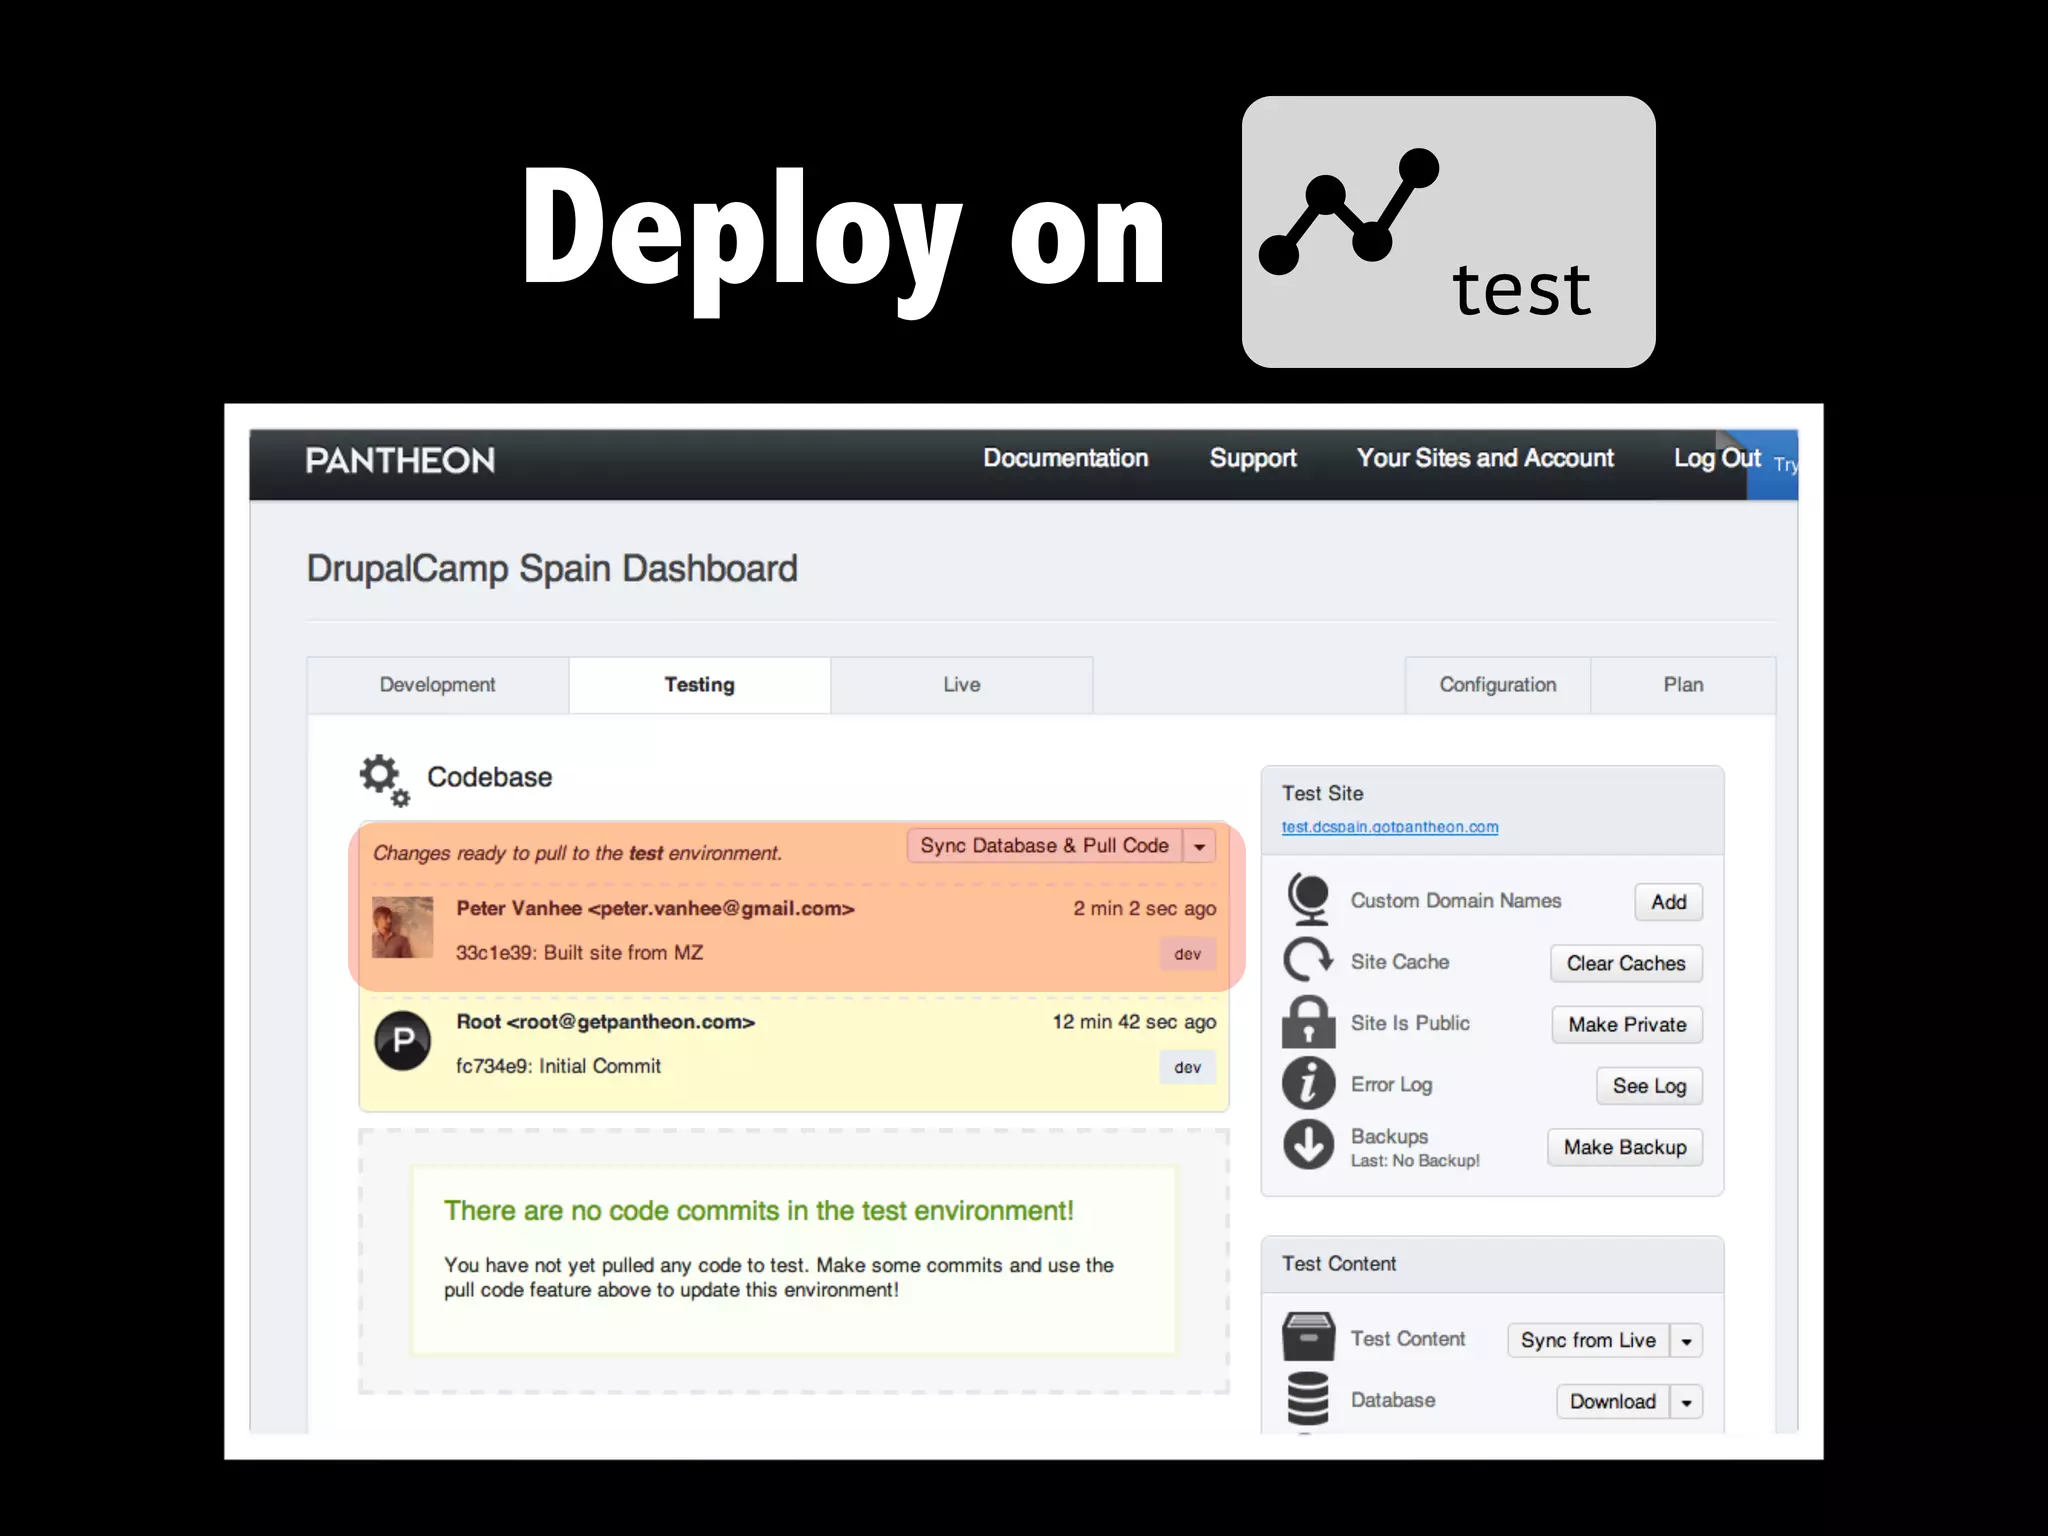Expand the Sync Database & Pull Code dropdown arrow
This screenshot has width=2048, height=1536.
[x=1199, y=847]
